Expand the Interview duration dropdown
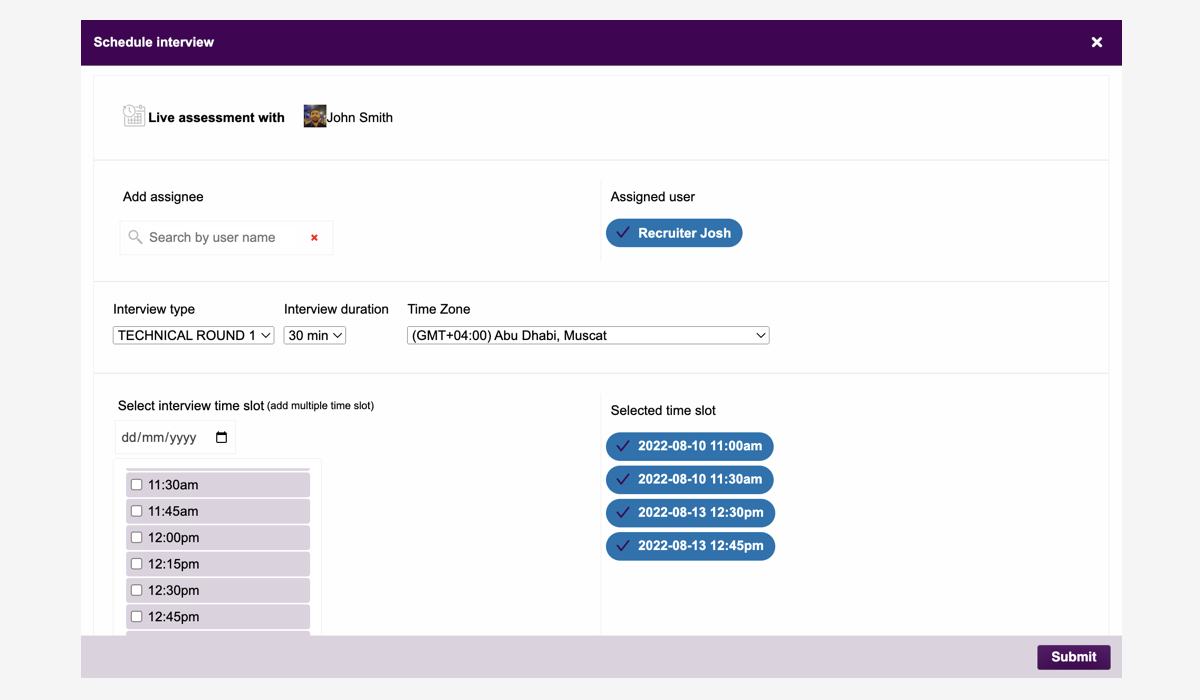 [315, 336]
